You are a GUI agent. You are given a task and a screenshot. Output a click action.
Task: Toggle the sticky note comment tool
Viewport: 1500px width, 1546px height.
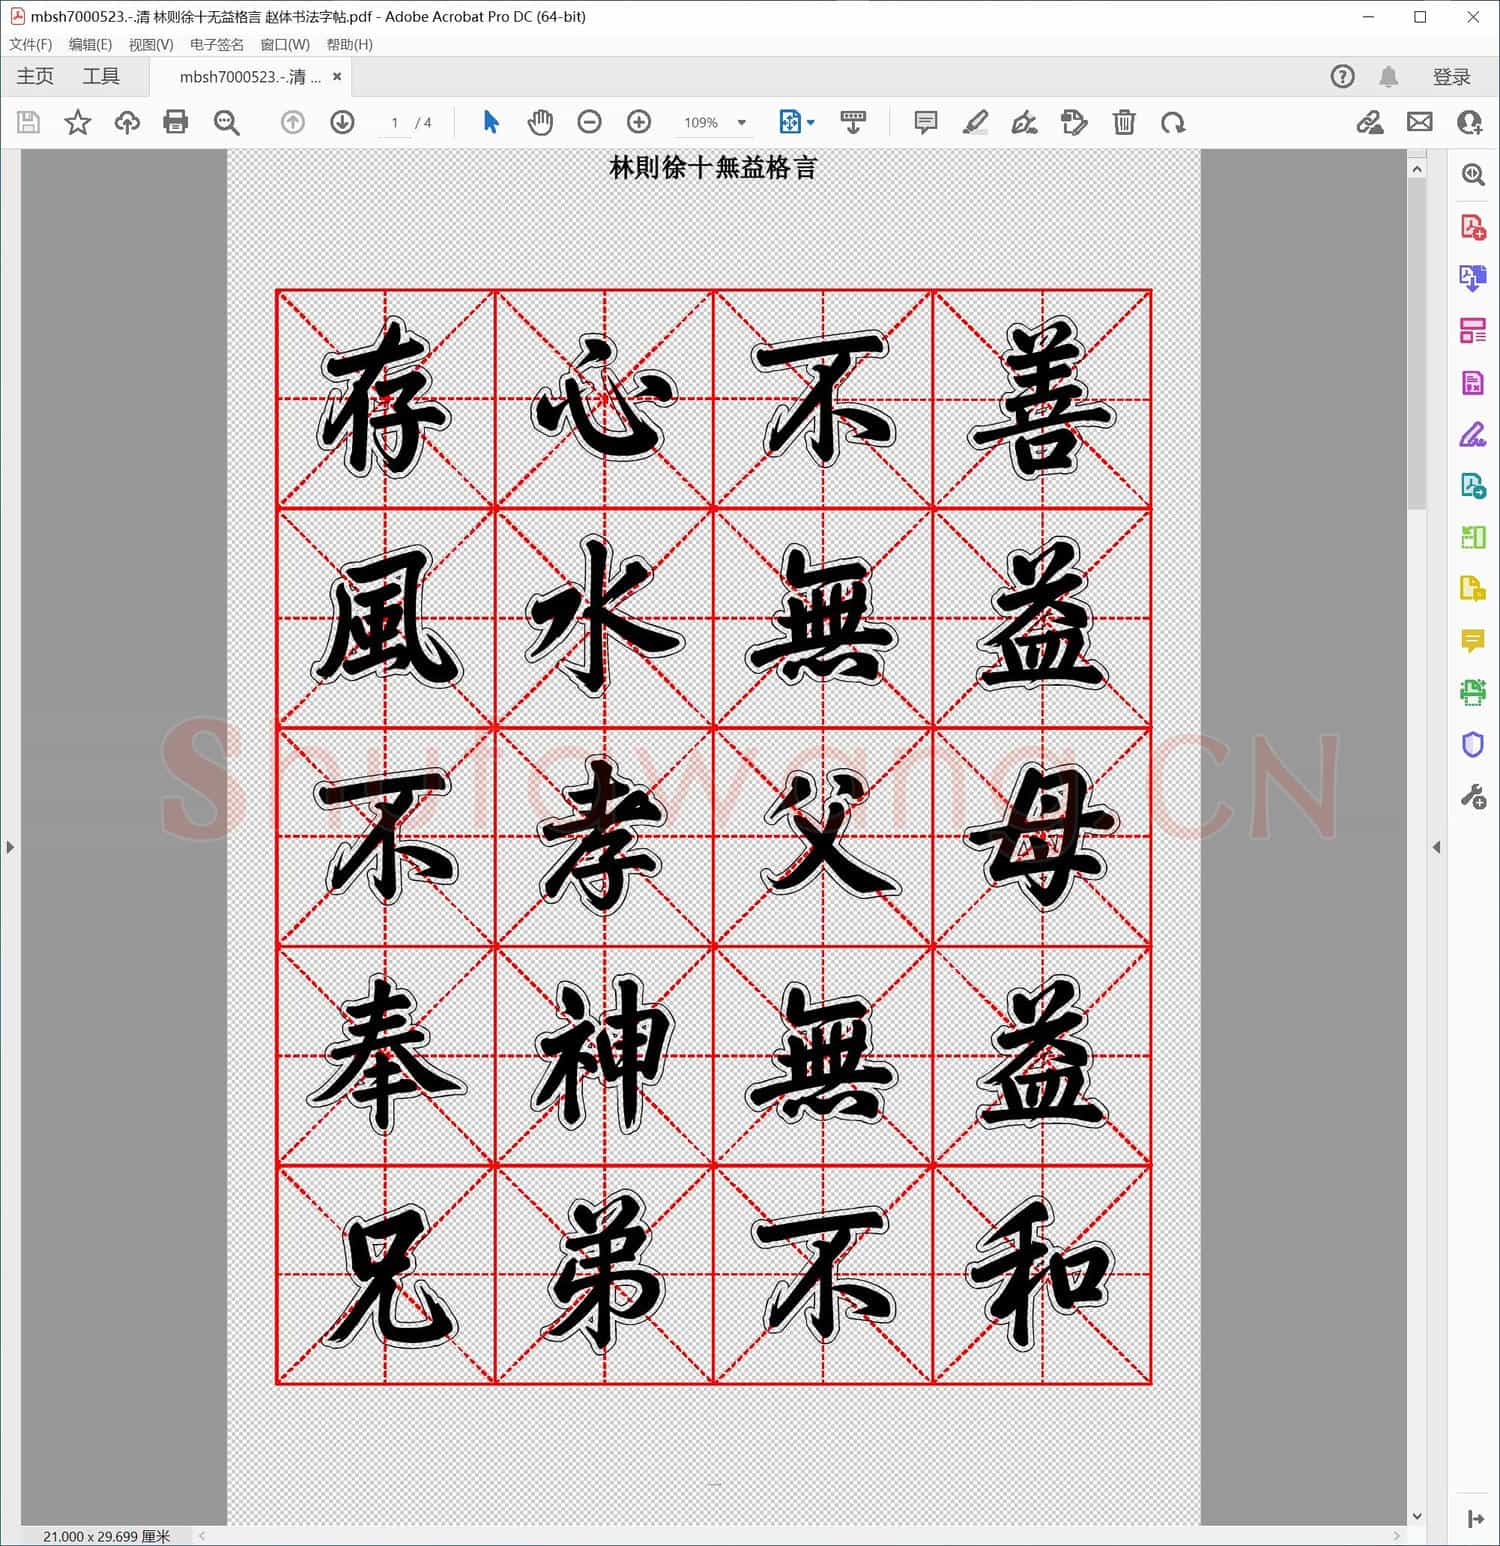pos(925,122)
